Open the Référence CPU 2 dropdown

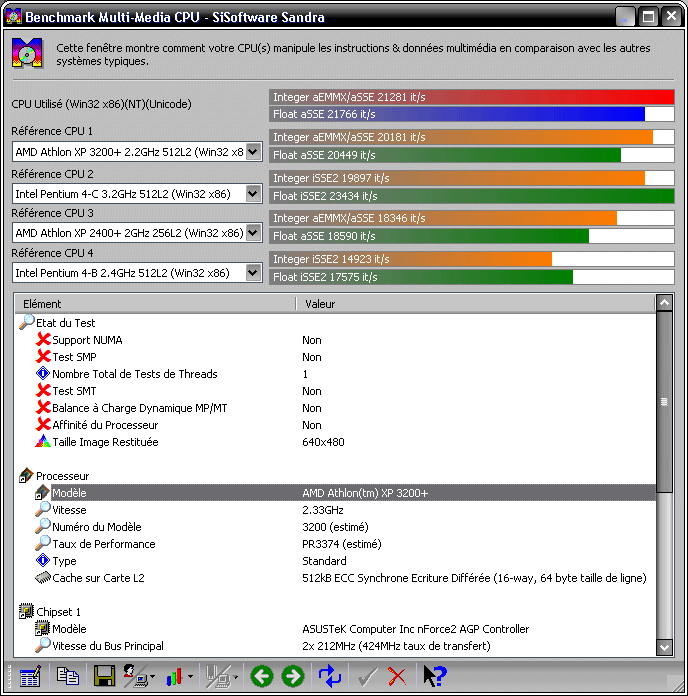point(253,193)
